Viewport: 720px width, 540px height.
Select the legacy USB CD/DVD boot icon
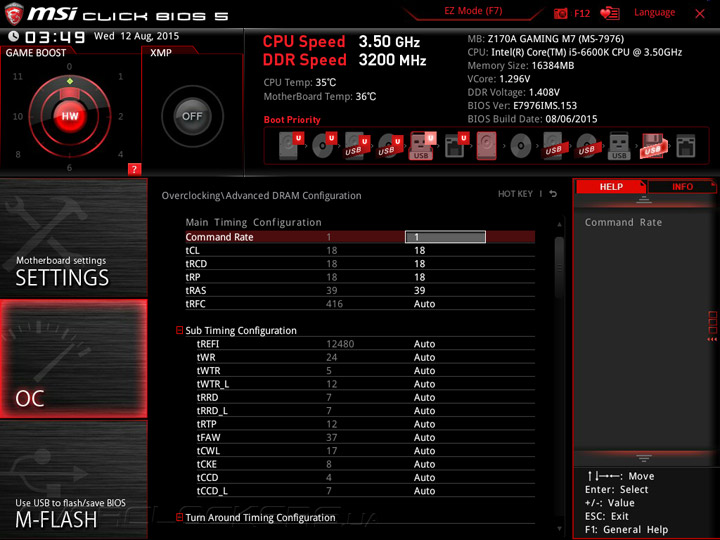tap(586, 146)
